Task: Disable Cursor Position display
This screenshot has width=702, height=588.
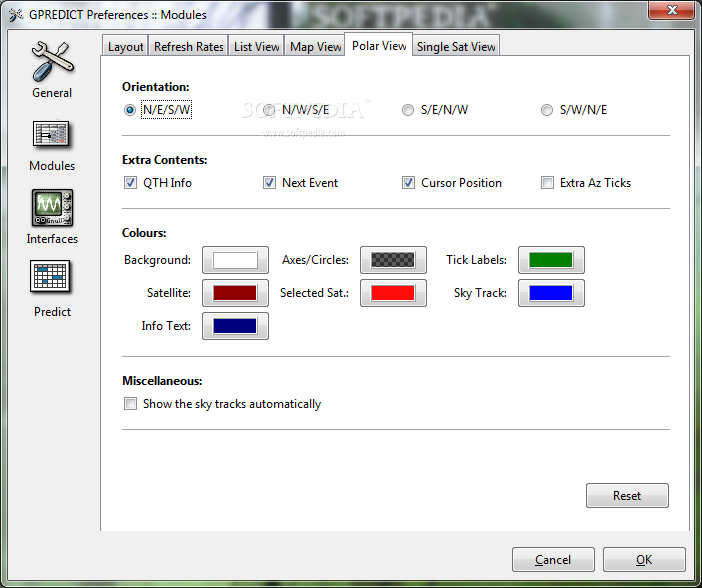Action: coord(408,183)
